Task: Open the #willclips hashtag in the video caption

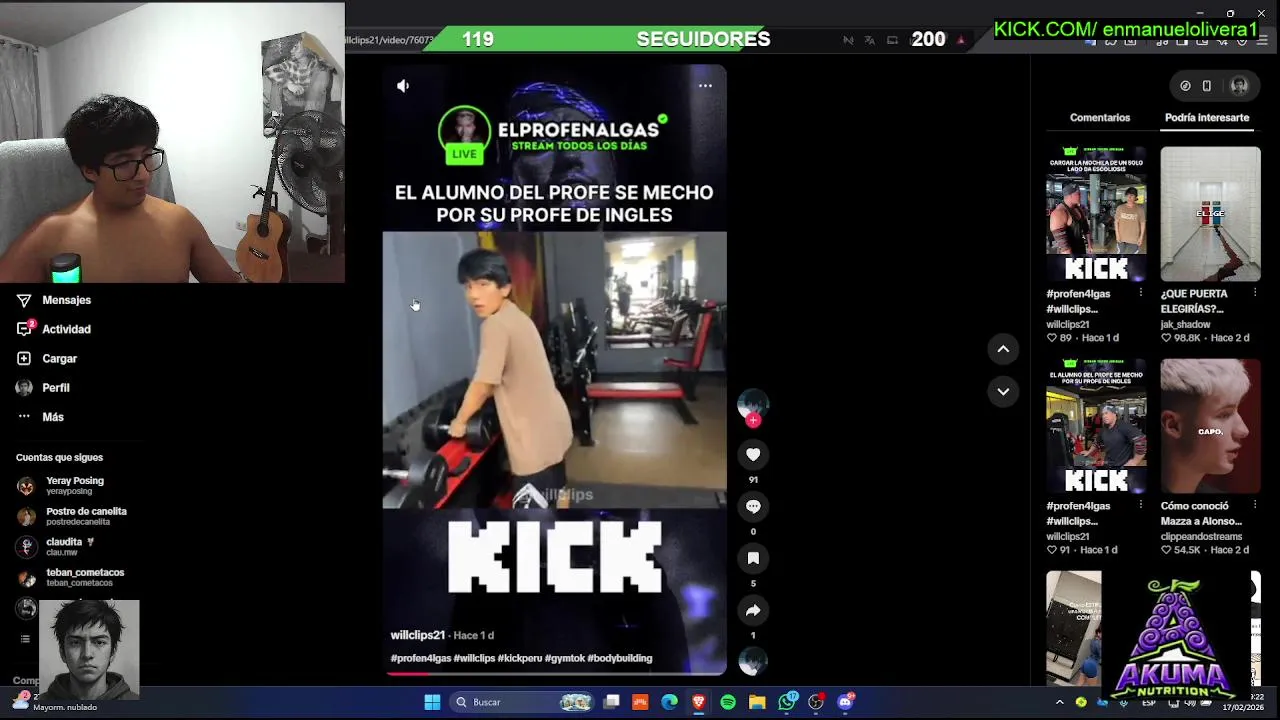Action: [x=474, y=658]
